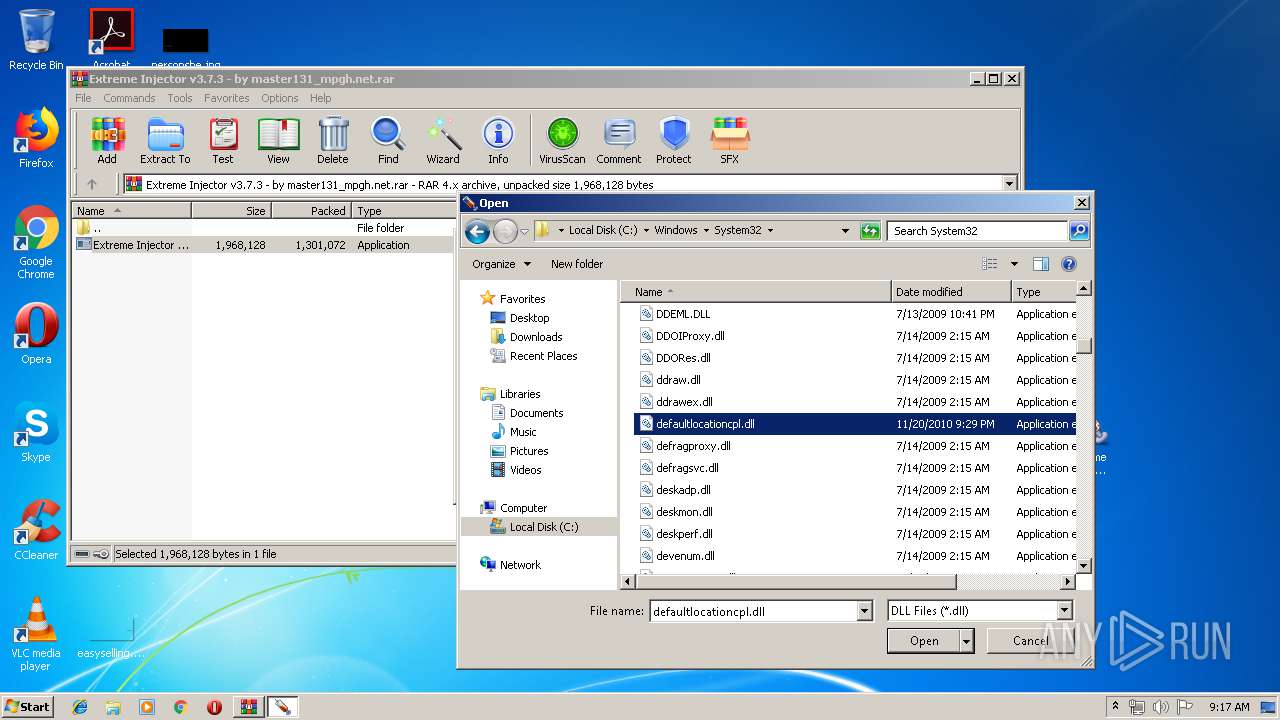Click the Protect shield icon
Image resolution: width=1280 pixels, height=720 pixels.
coord(674,140)
